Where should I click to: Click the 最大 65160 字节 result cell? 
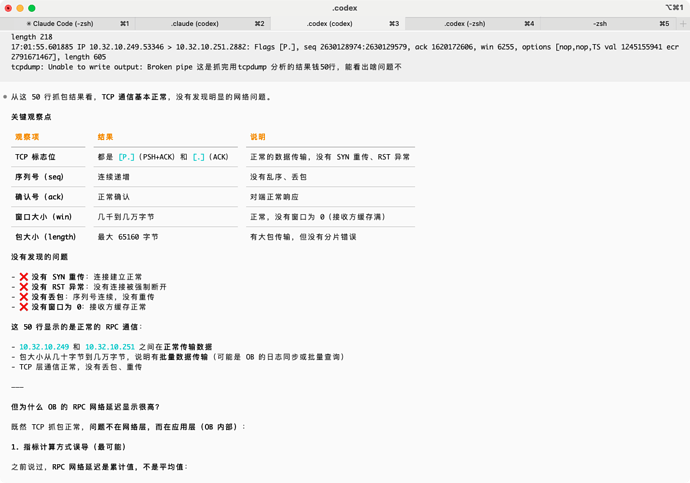coord(128,237)
